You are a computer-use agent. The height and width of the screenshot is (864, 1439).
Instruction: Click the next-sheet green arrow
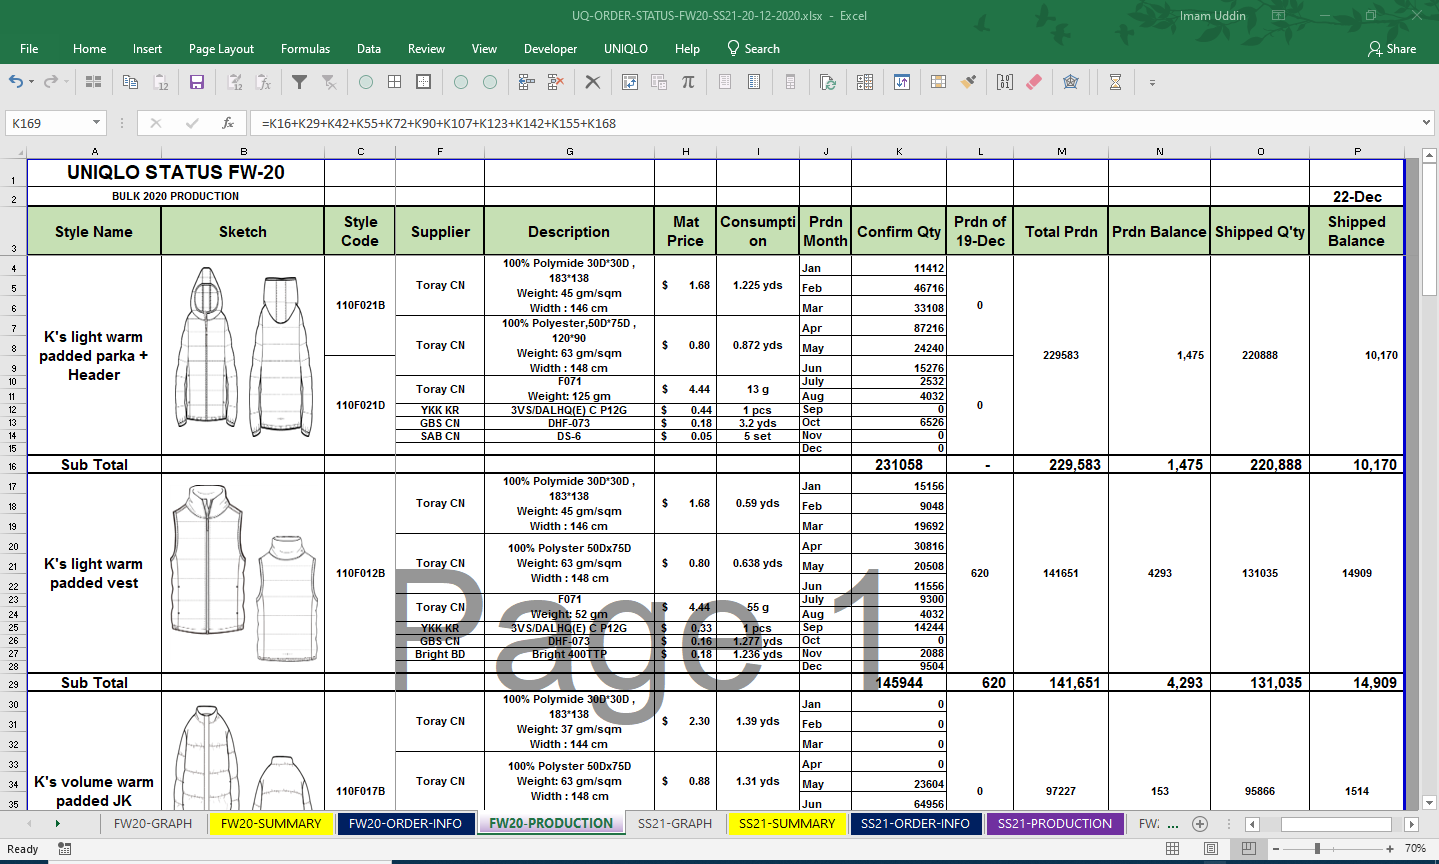(57, 824)
